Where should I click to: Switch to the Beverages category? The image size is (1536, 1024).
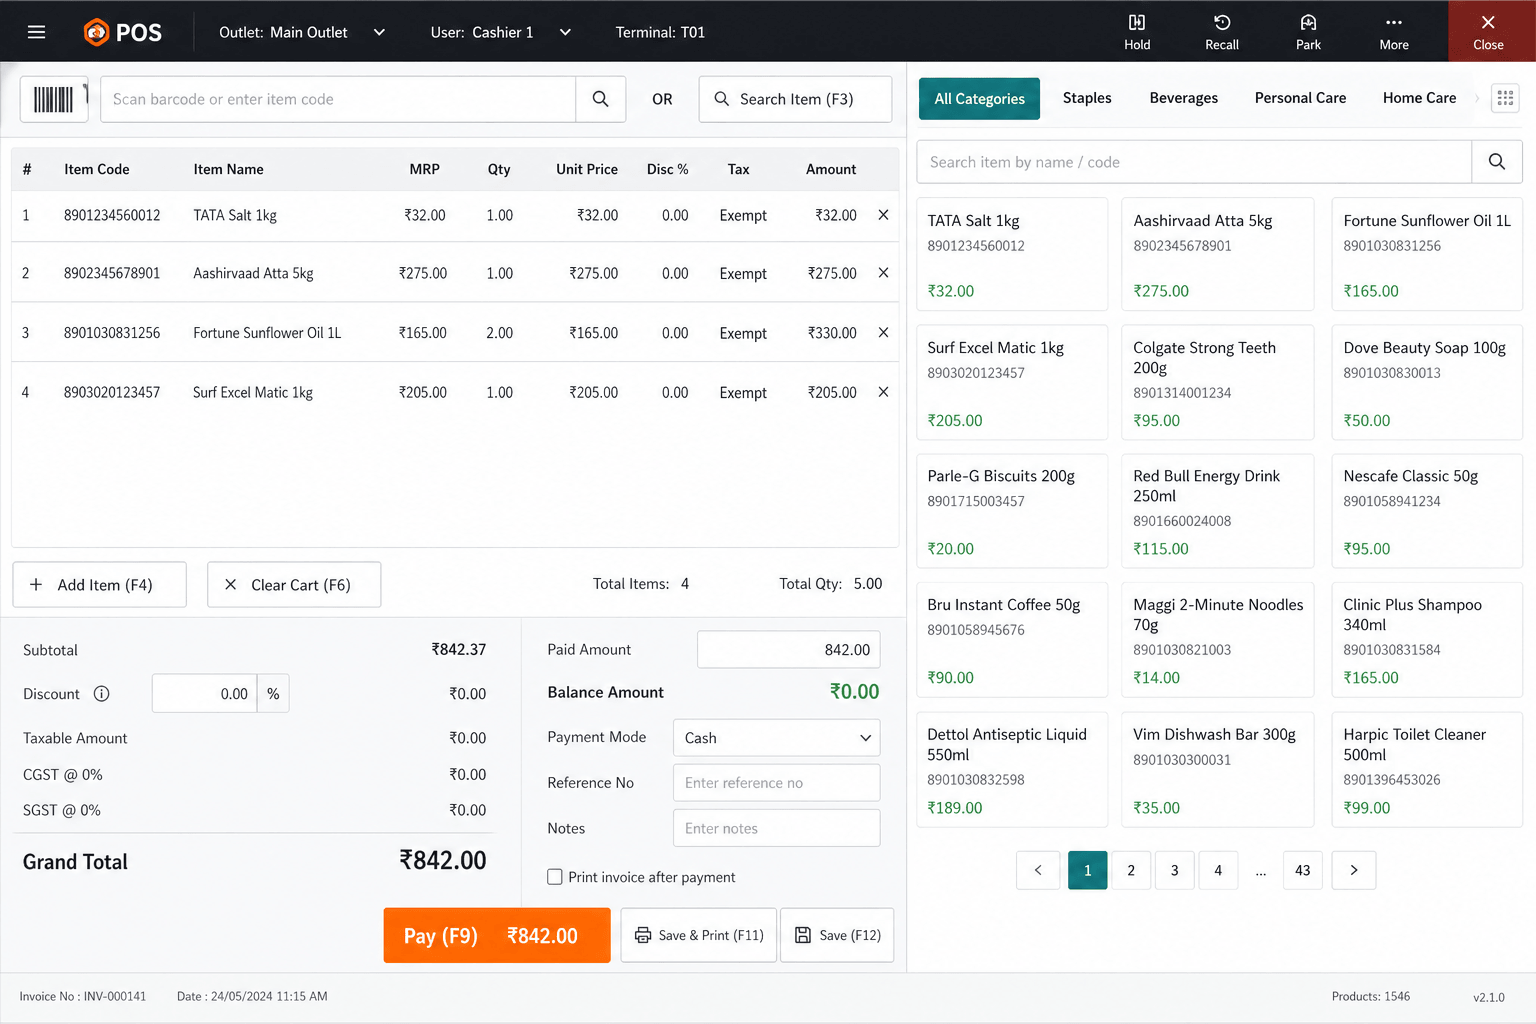(1183, 98)
